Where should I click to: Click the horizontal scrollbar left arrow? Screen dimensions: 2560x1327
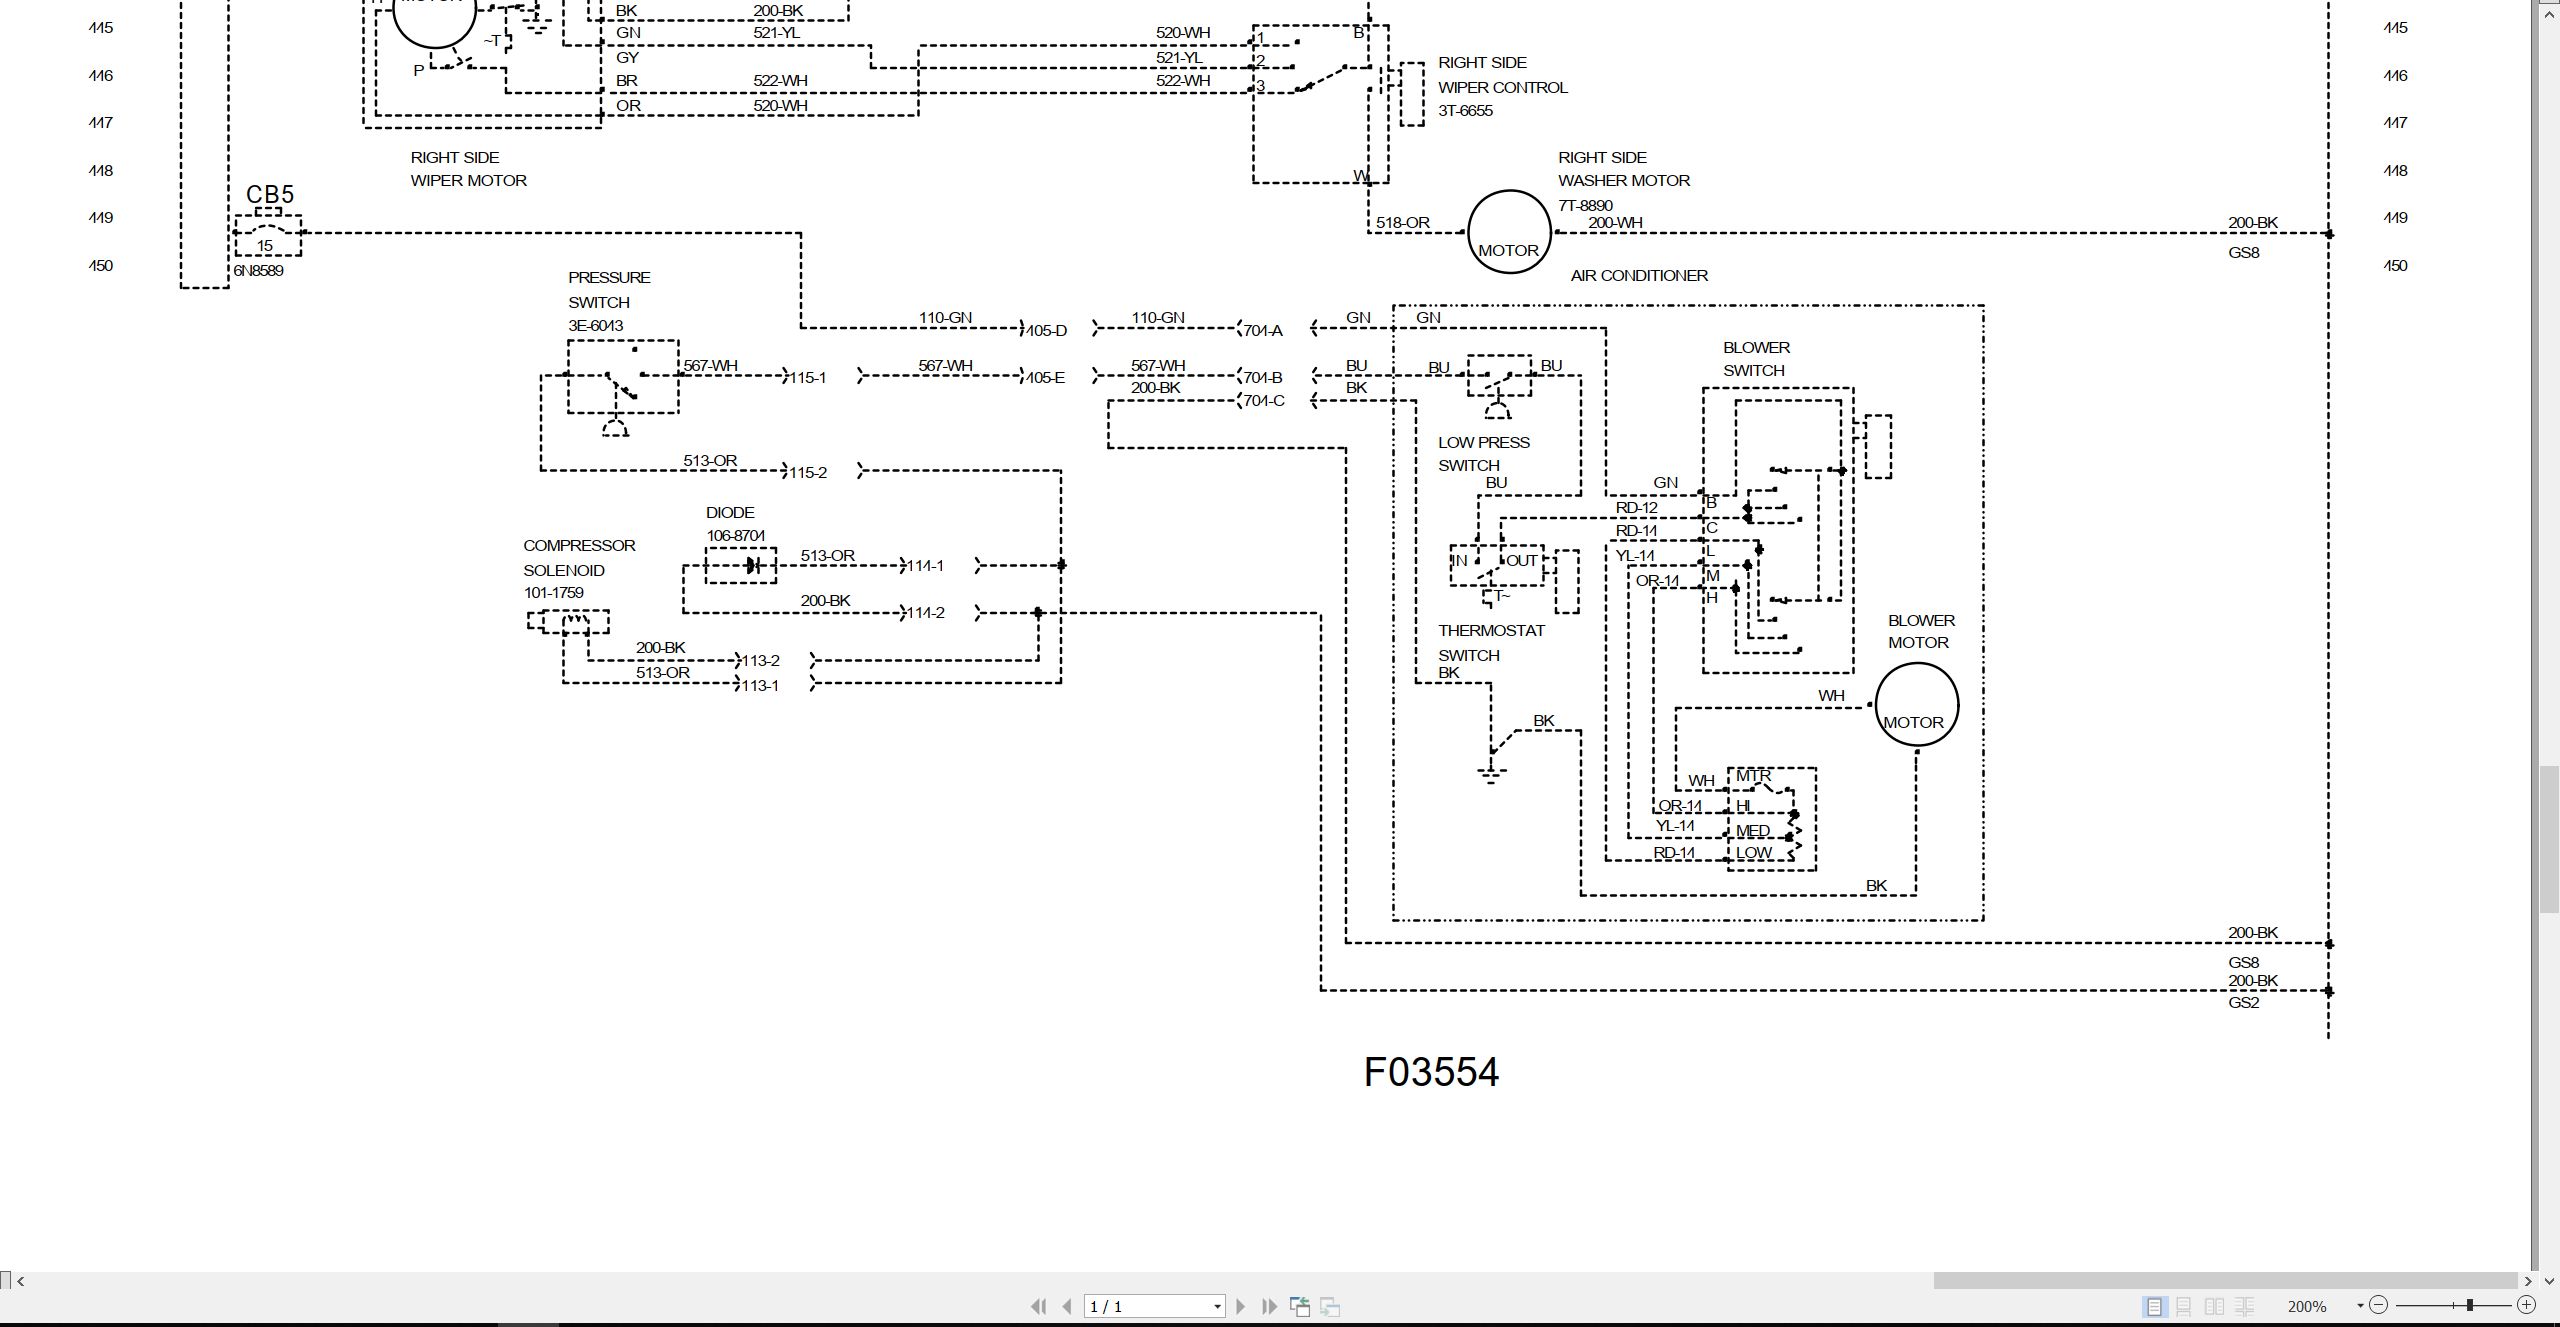[x=21, y=1281]
